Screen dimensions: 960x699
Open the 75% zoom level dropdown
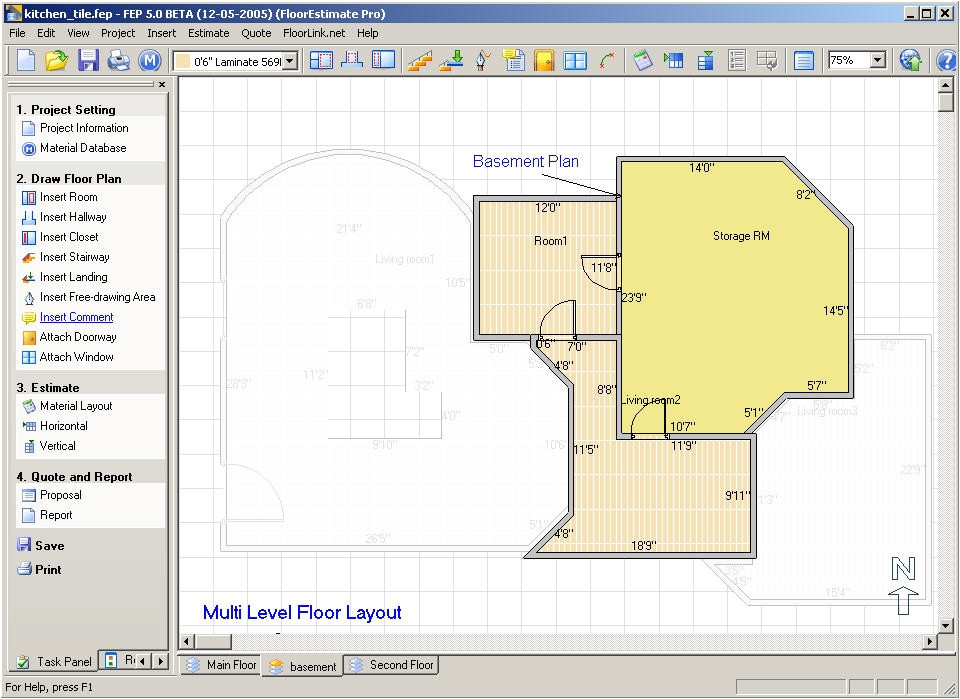click(876, 61)
